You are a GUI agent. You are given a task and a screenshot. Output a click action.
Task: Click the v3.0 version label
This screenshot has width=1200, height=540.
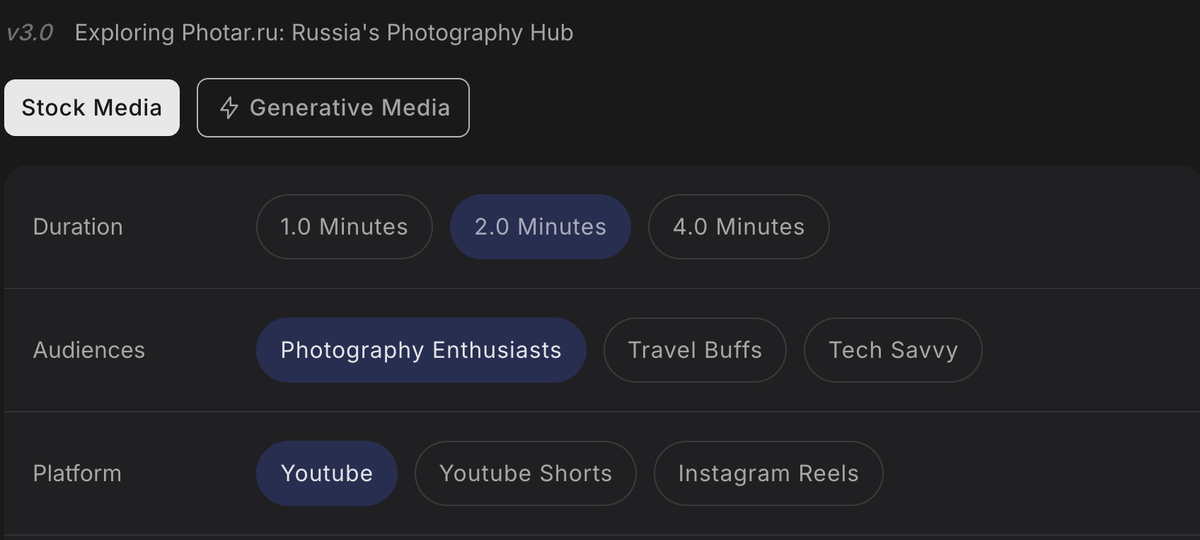(30, 33)
